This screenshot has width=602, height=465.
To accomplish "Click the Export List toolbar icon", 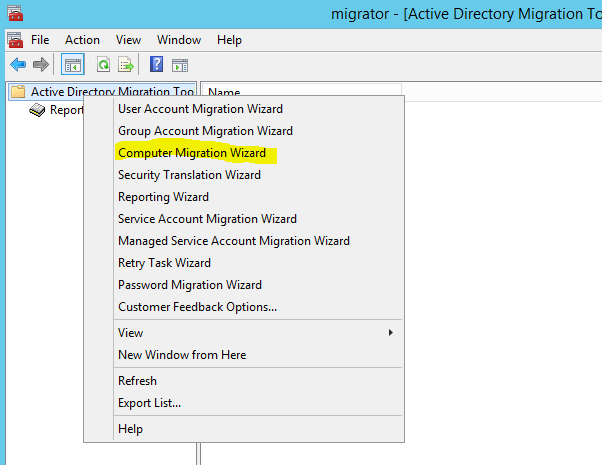I will point(126,65).
